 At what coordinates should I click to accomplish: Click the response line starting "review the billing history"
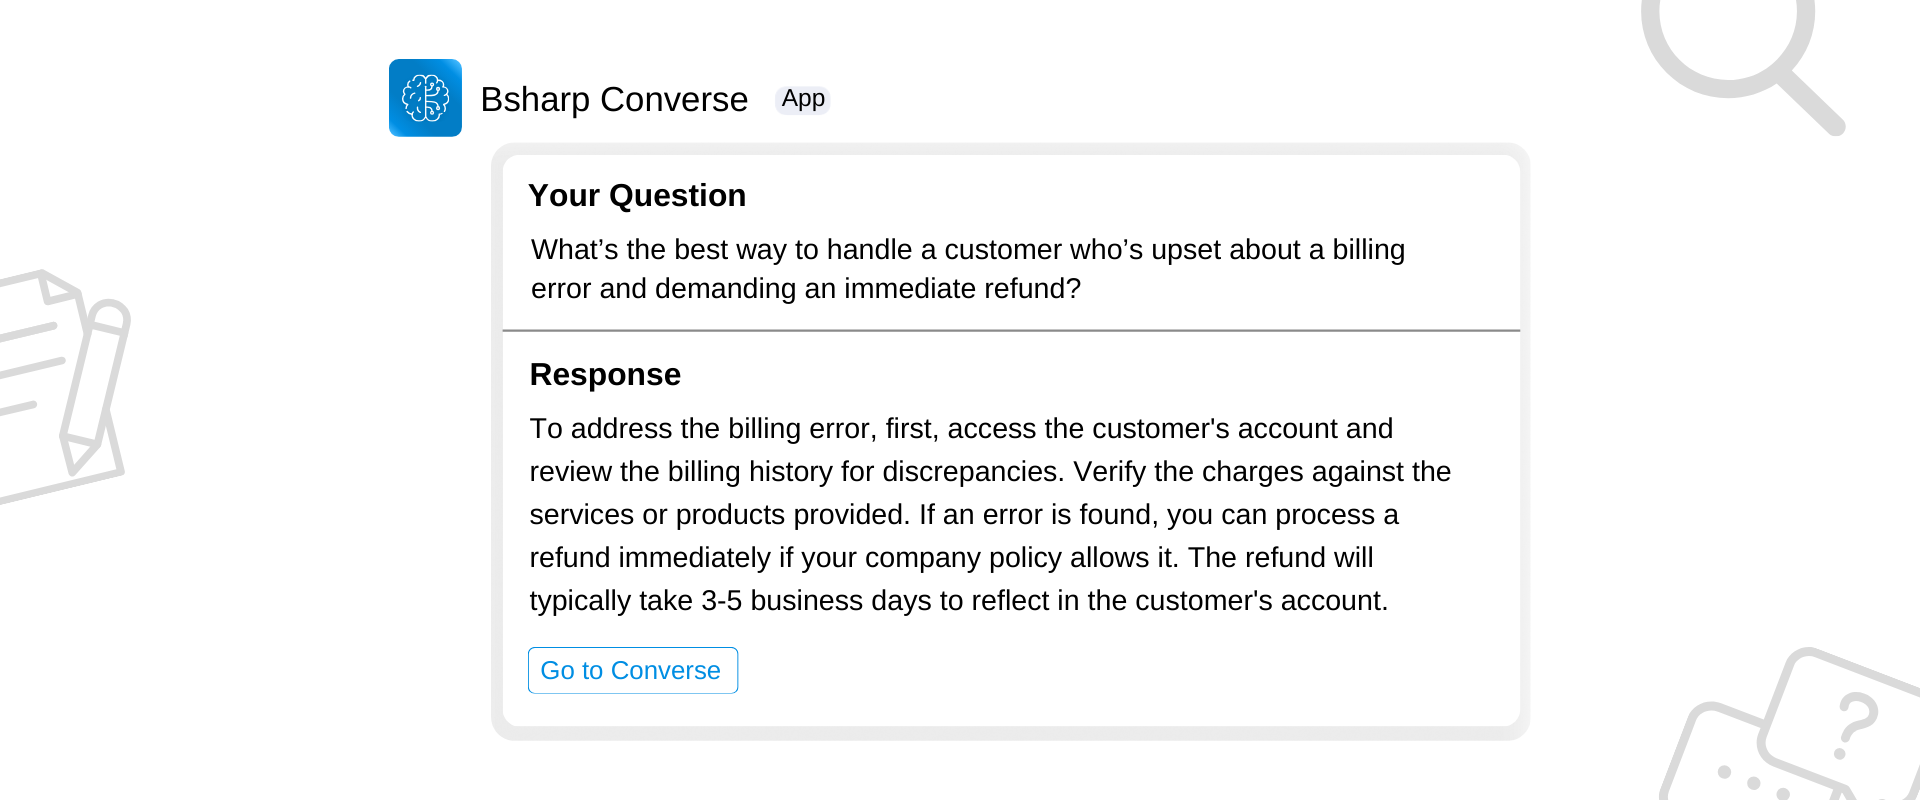click(x=990, y=471)
